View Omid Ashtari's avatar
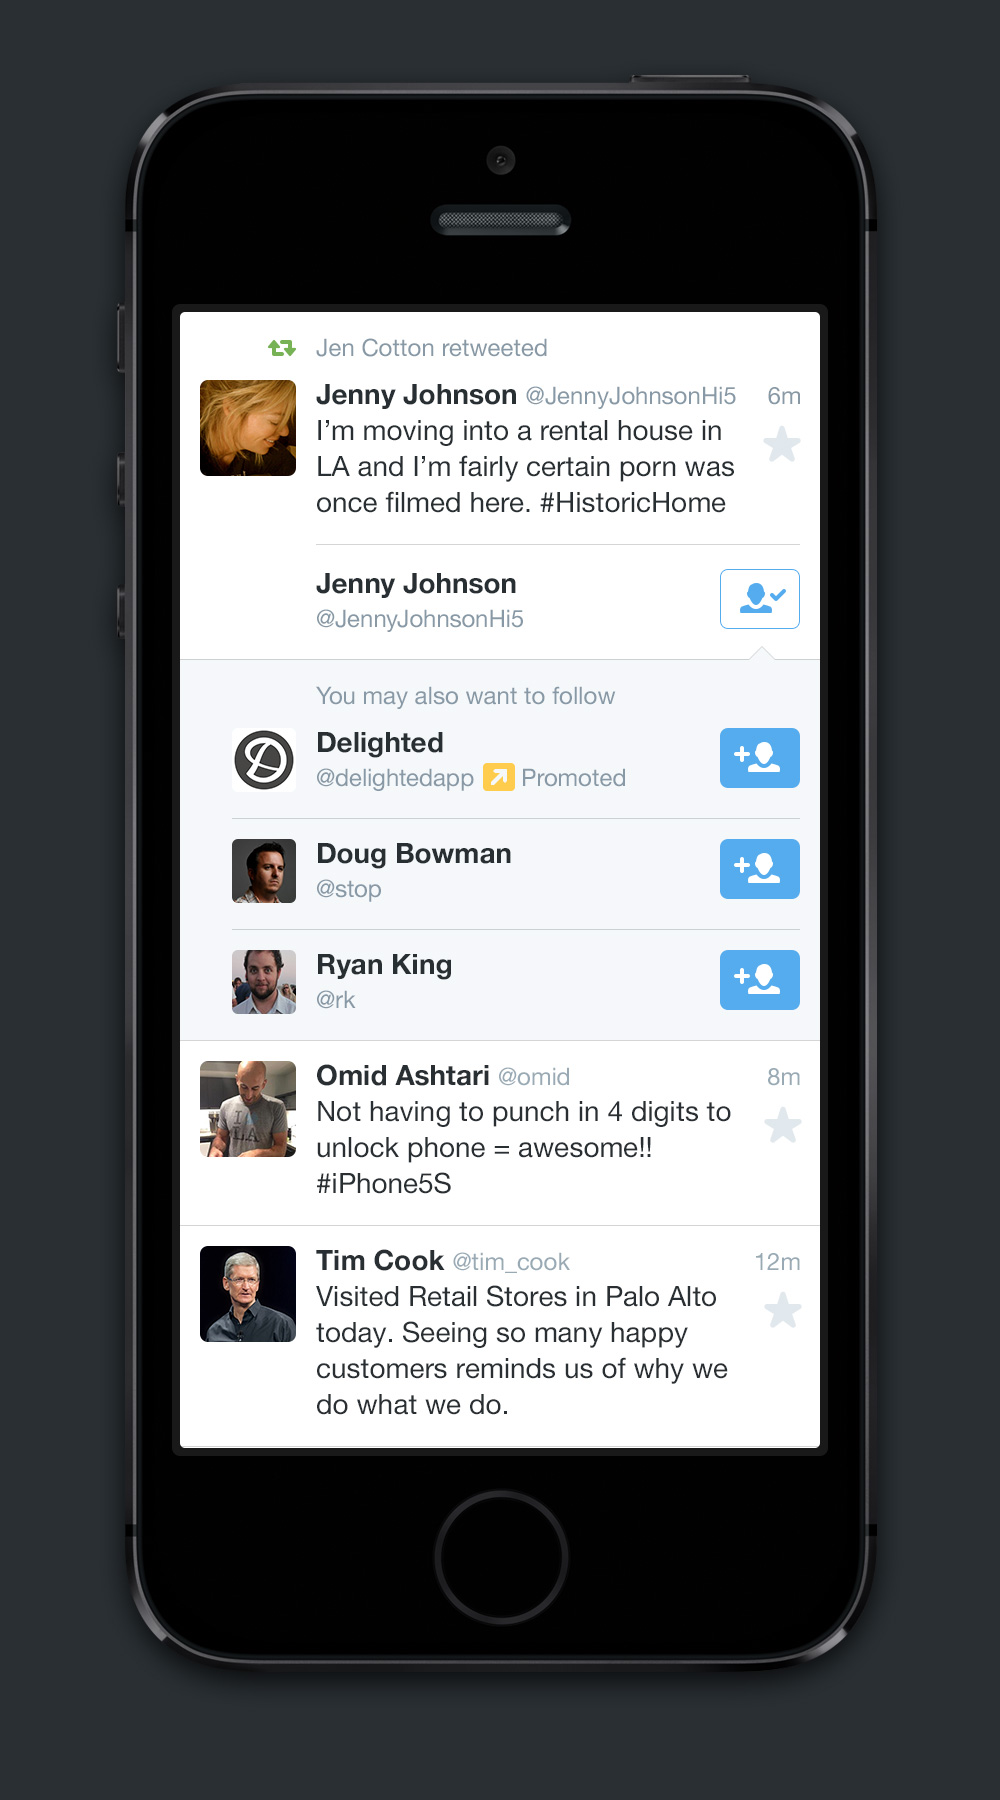Screen dimensions: 1000x1800 pyautogui.click(x=248, y=1109)
